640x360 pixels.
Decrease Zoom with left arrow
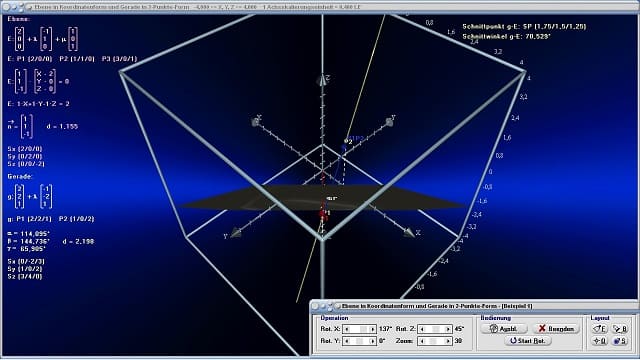422,341
